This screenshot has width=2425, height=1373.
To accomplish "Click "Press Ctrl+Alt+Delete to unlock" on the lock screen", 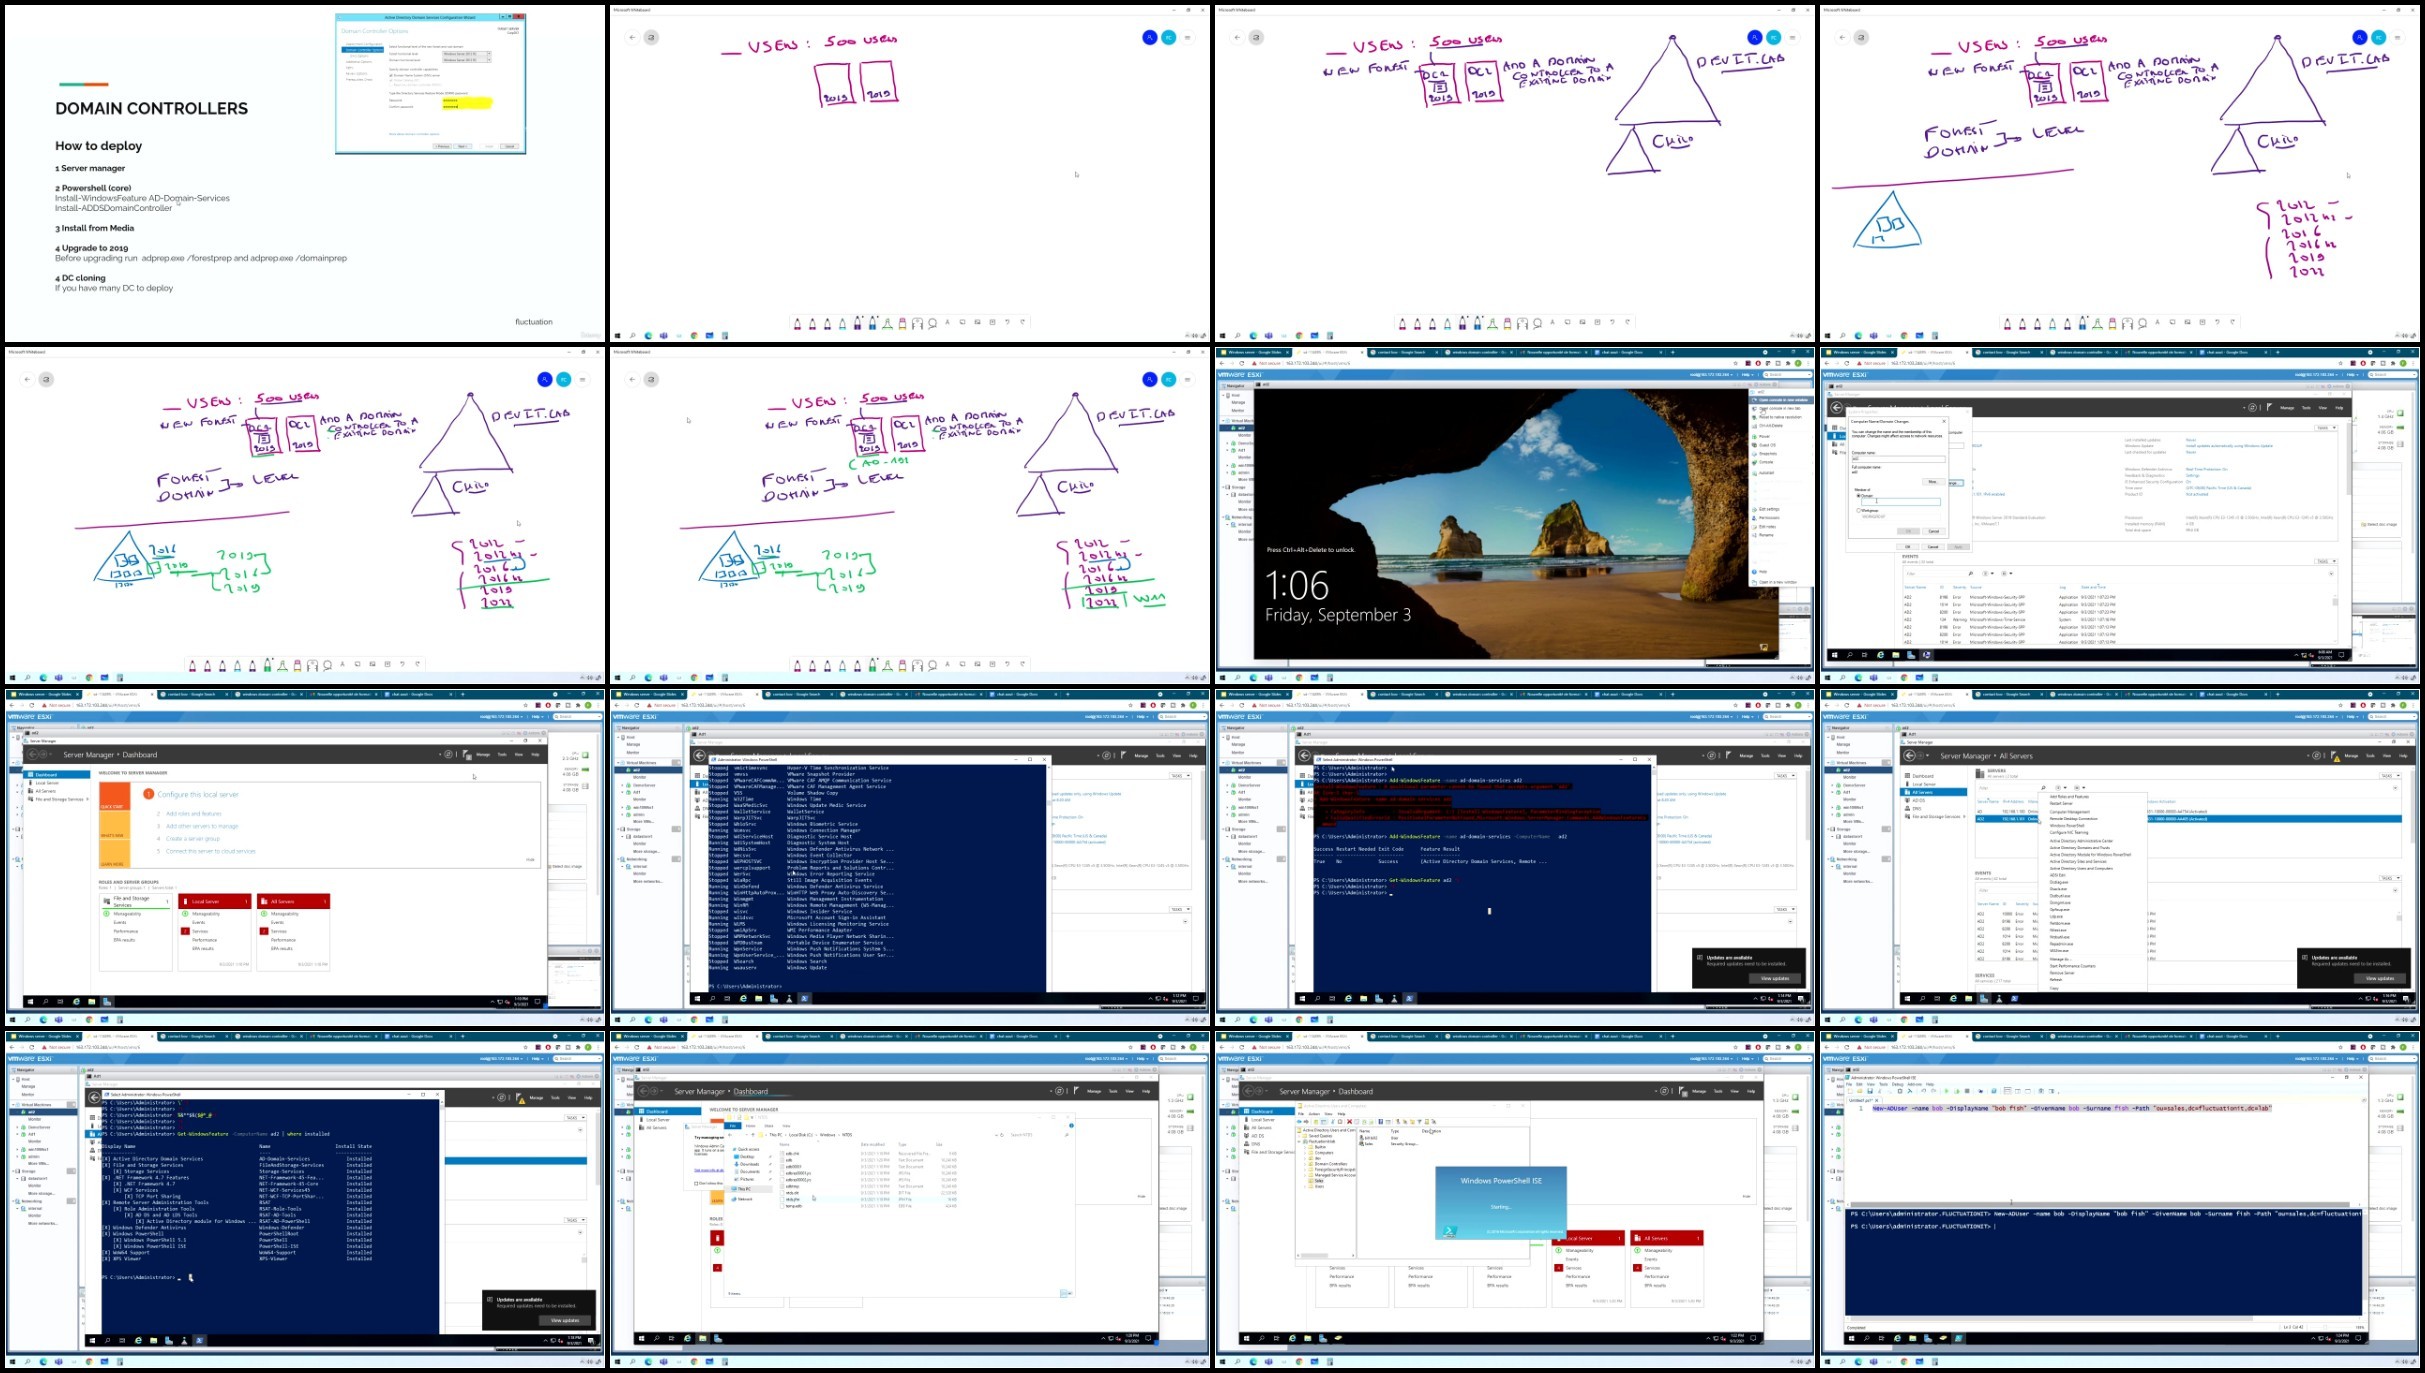I will 1311,550.
